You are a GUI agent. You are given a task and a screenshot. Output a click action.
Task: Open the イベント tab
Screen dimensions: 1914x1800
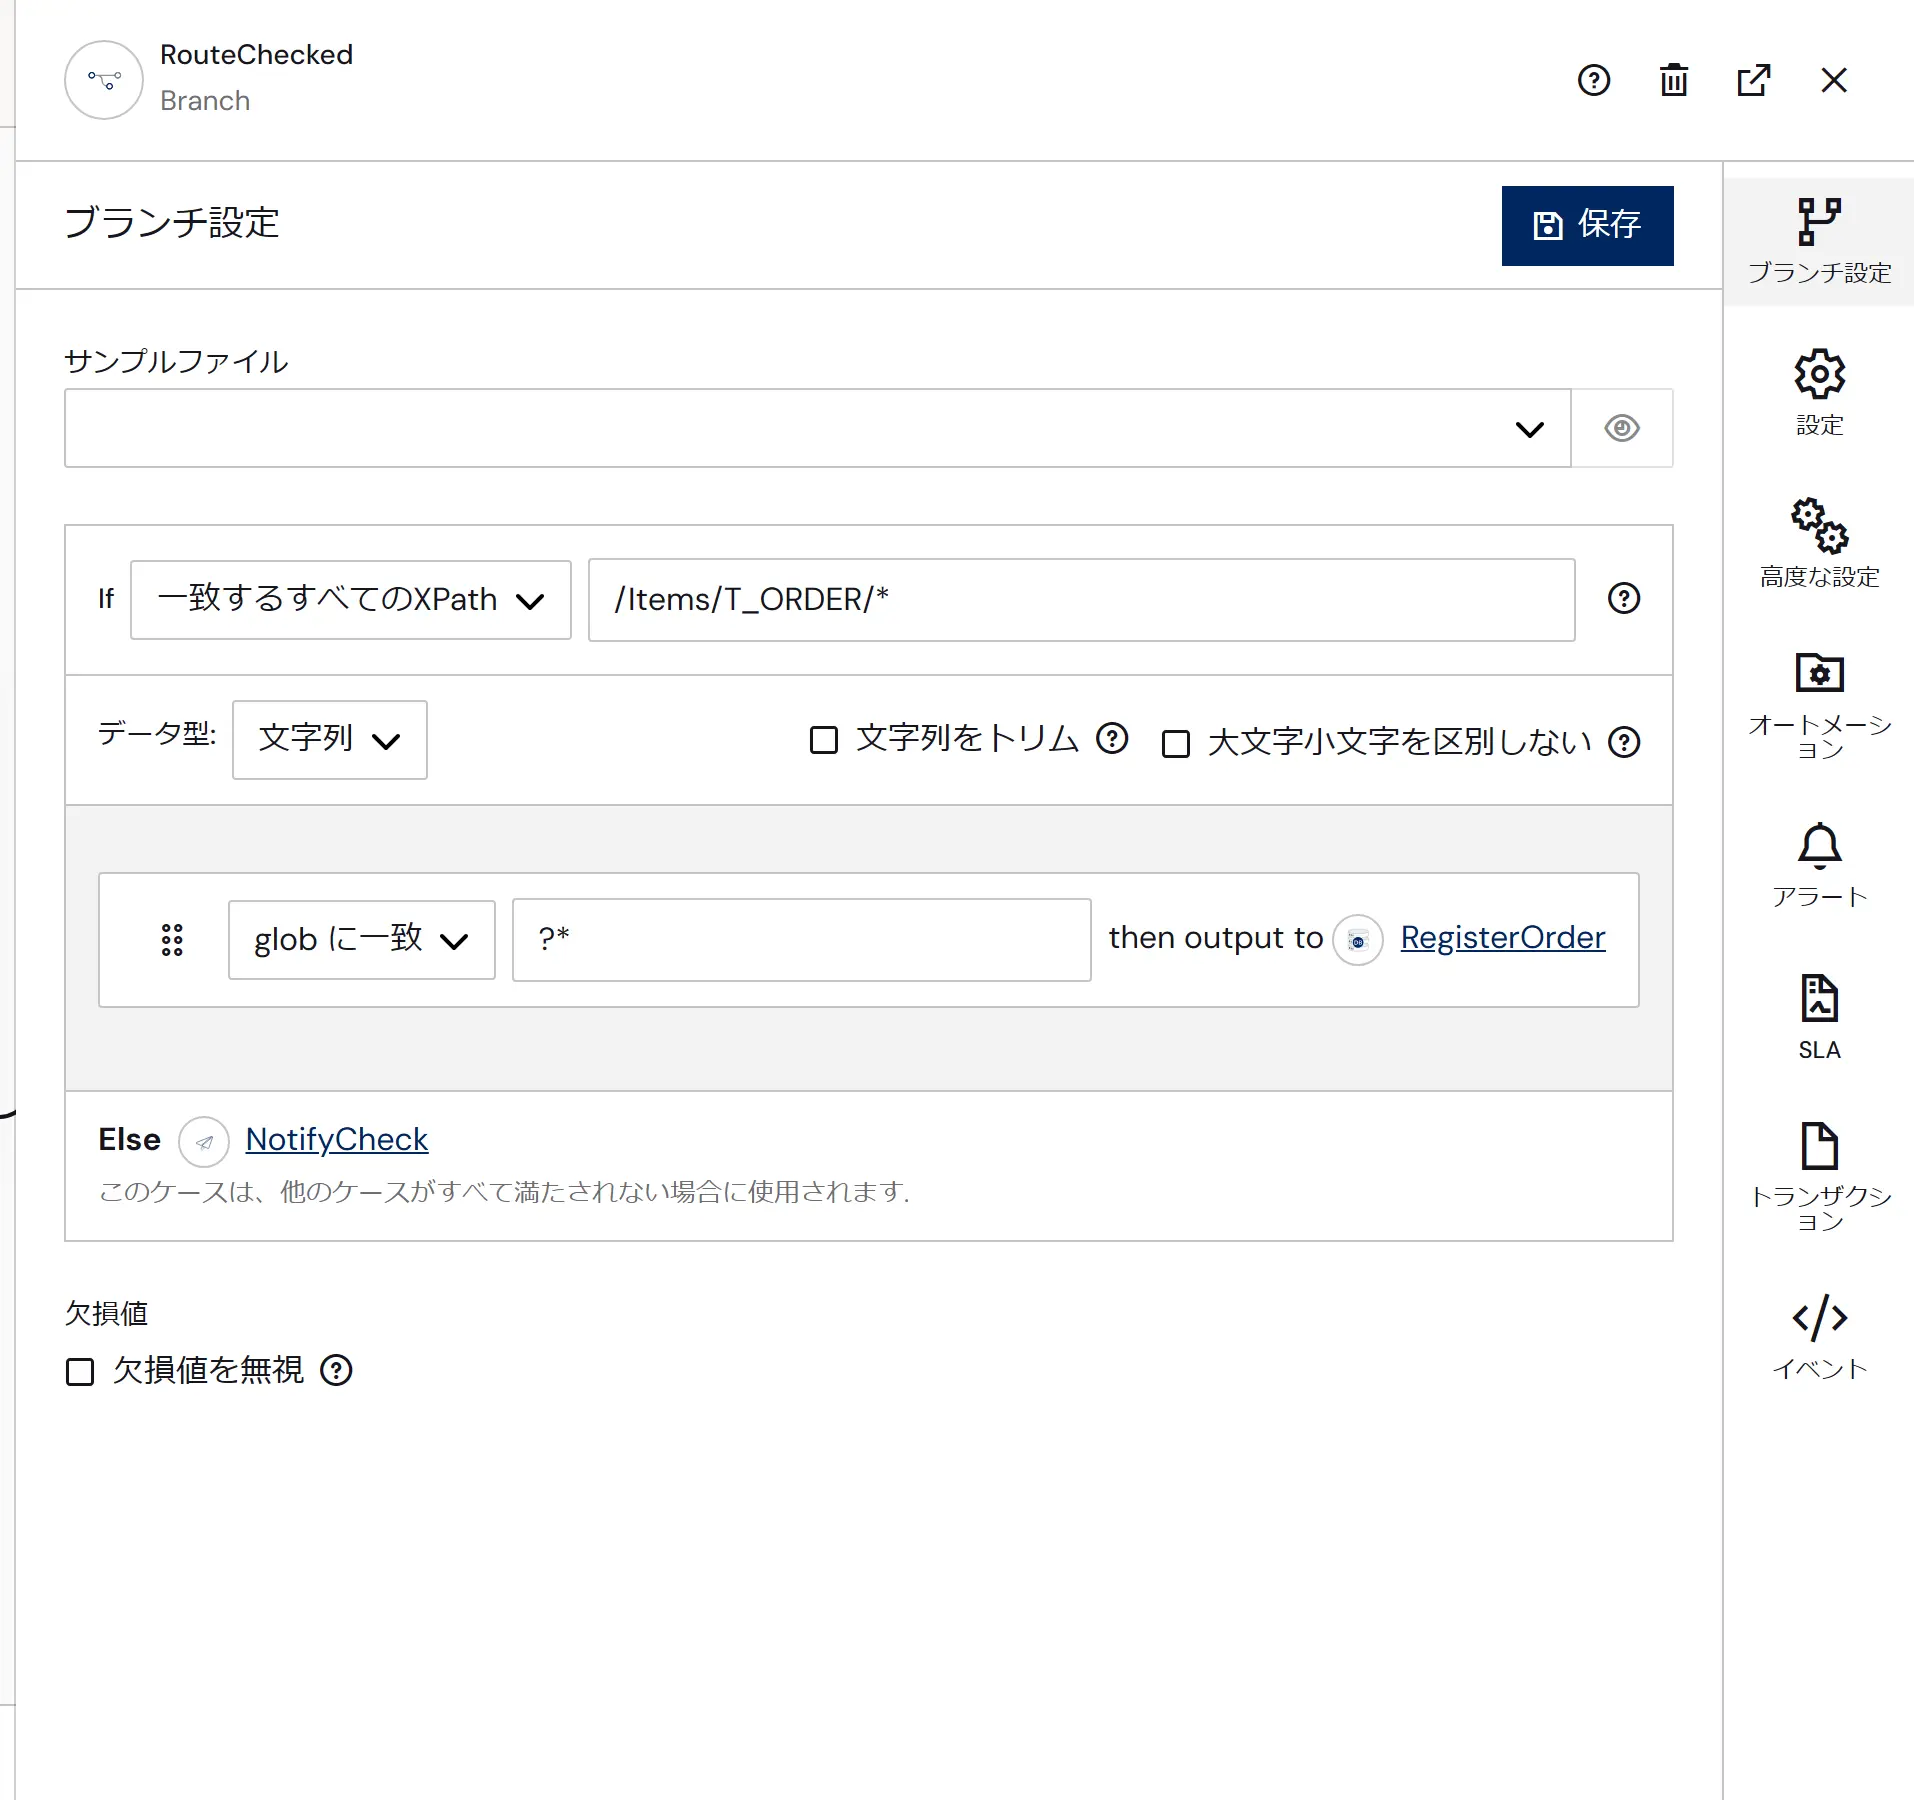coord(1819,1338)
